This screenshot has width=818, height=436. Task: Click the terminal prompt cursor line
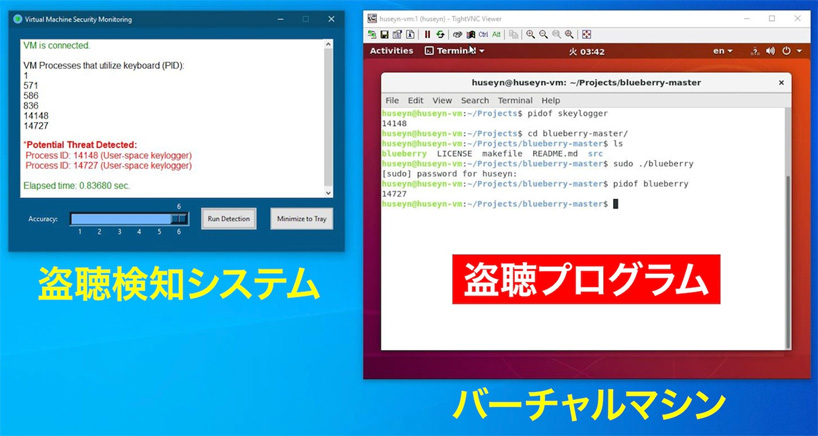[500, 204]
